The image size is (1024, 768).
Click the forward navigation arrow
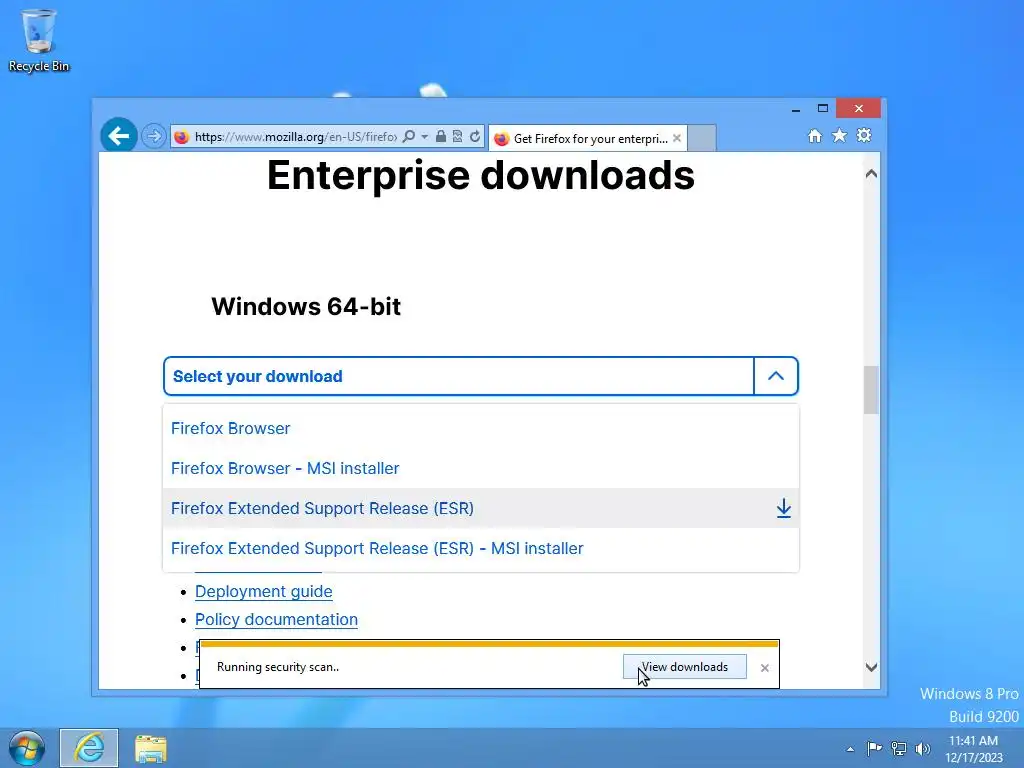click(153, 136)
